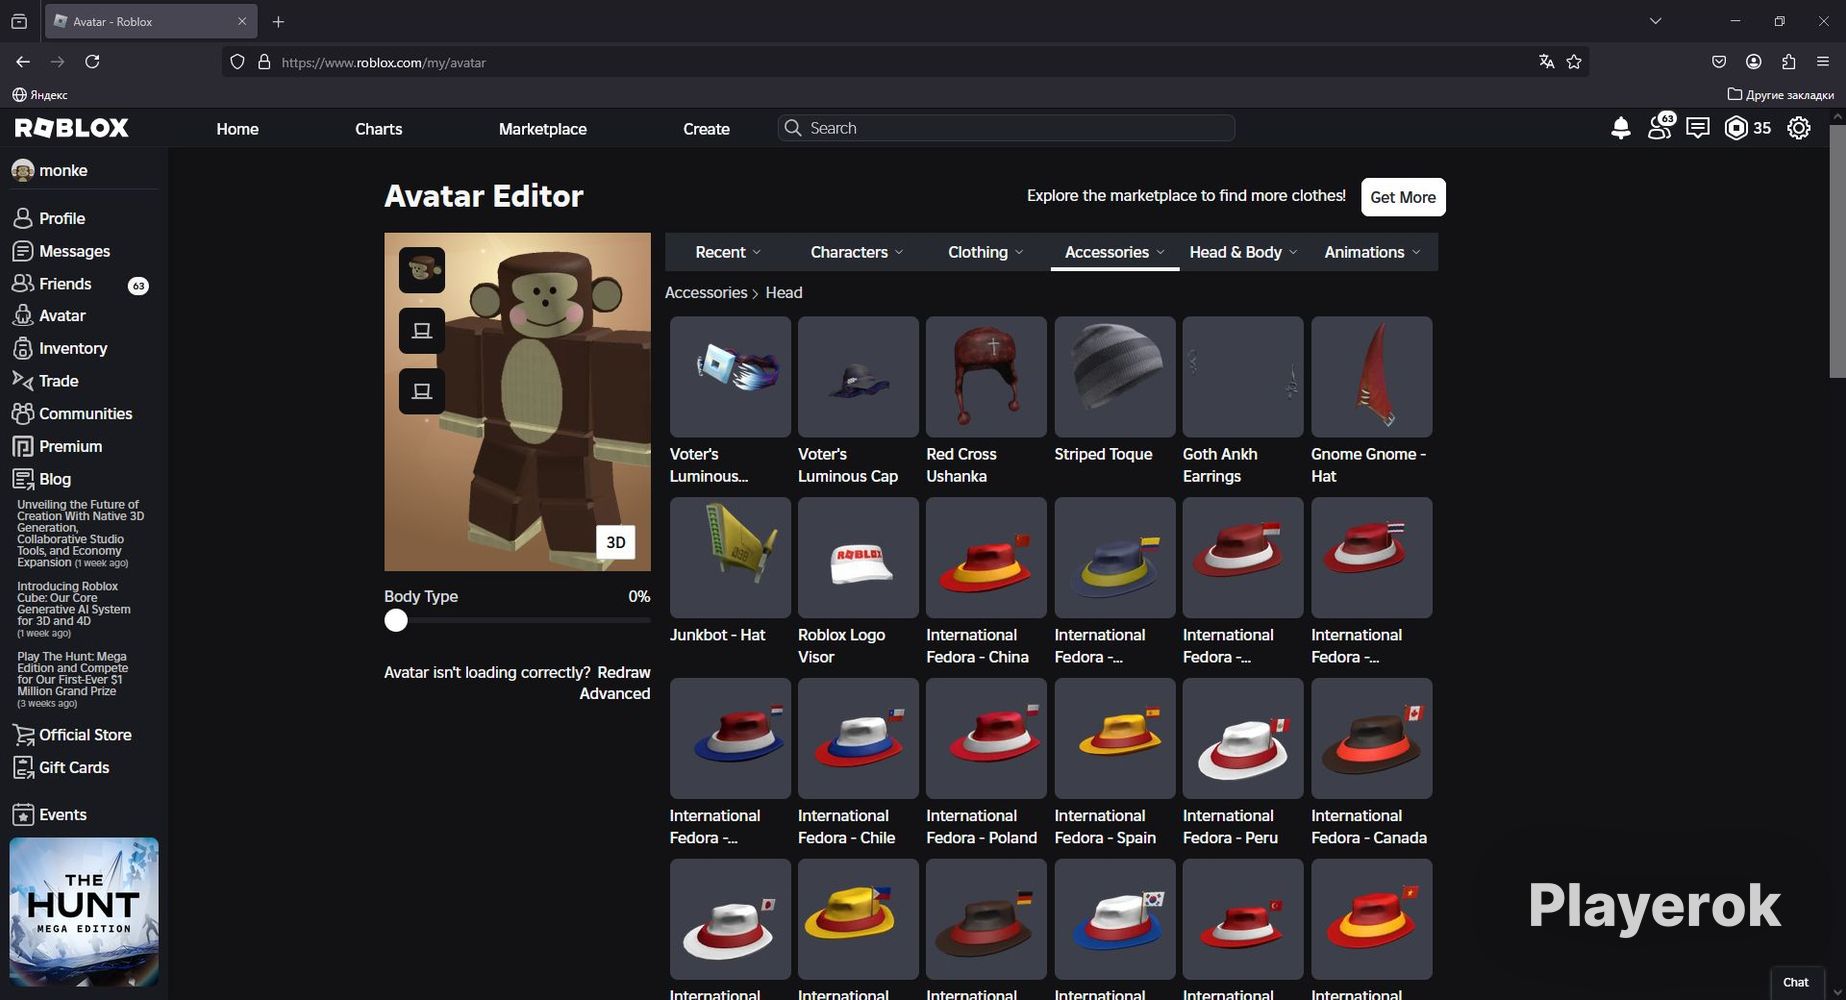Open the settings gear icon

1799,128
